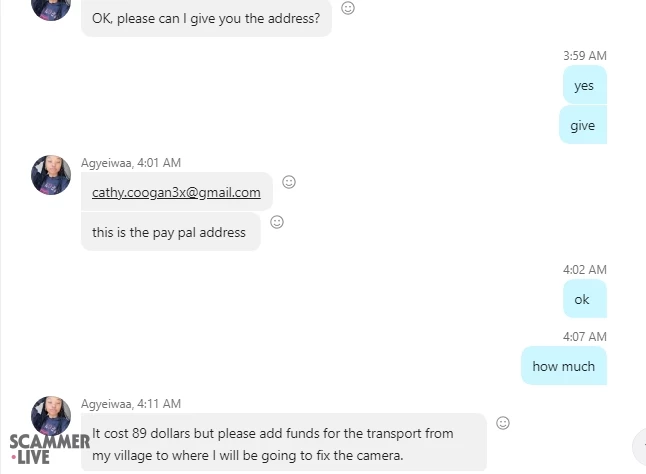
Task: Click the reaction smiley beside the address question
Action: coord(348,8)
